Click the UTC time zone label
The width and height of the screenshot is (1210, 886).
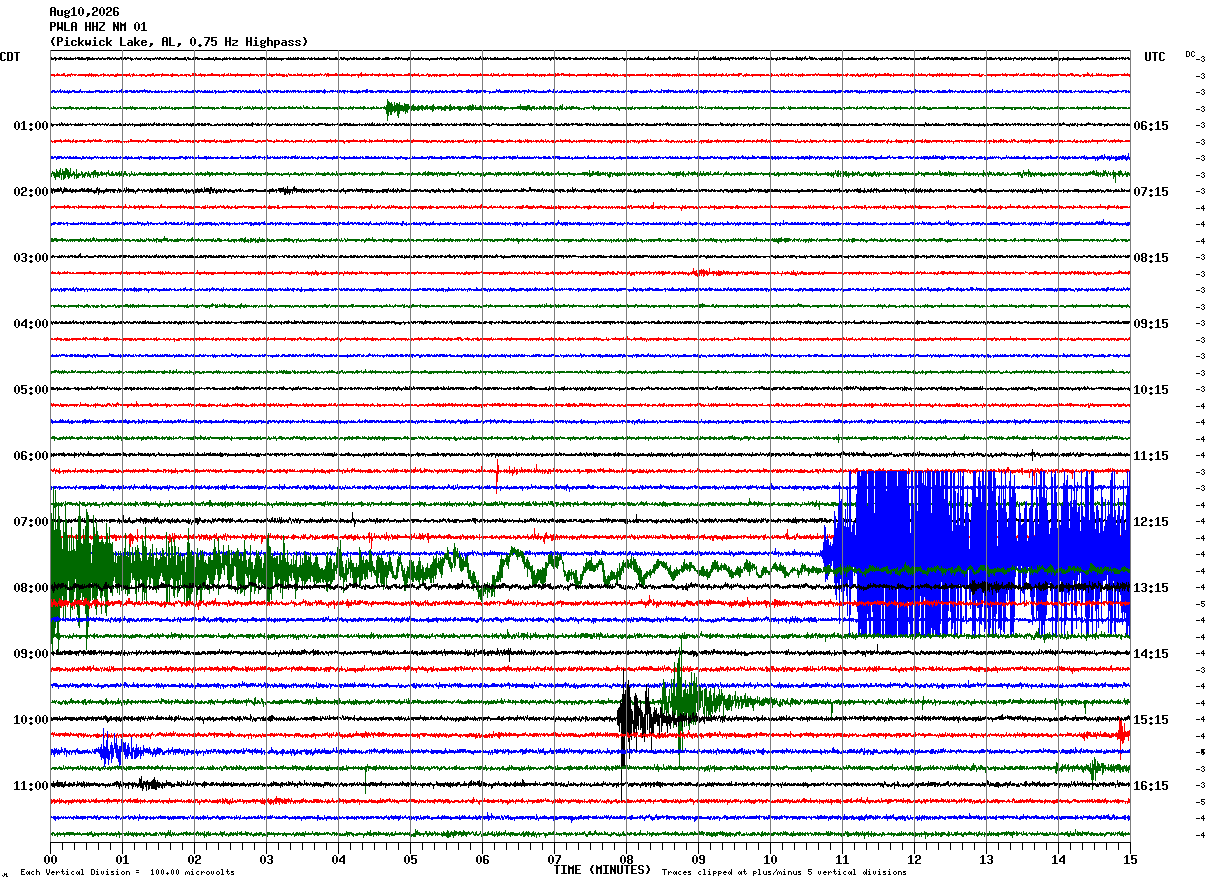(1155, 57)
